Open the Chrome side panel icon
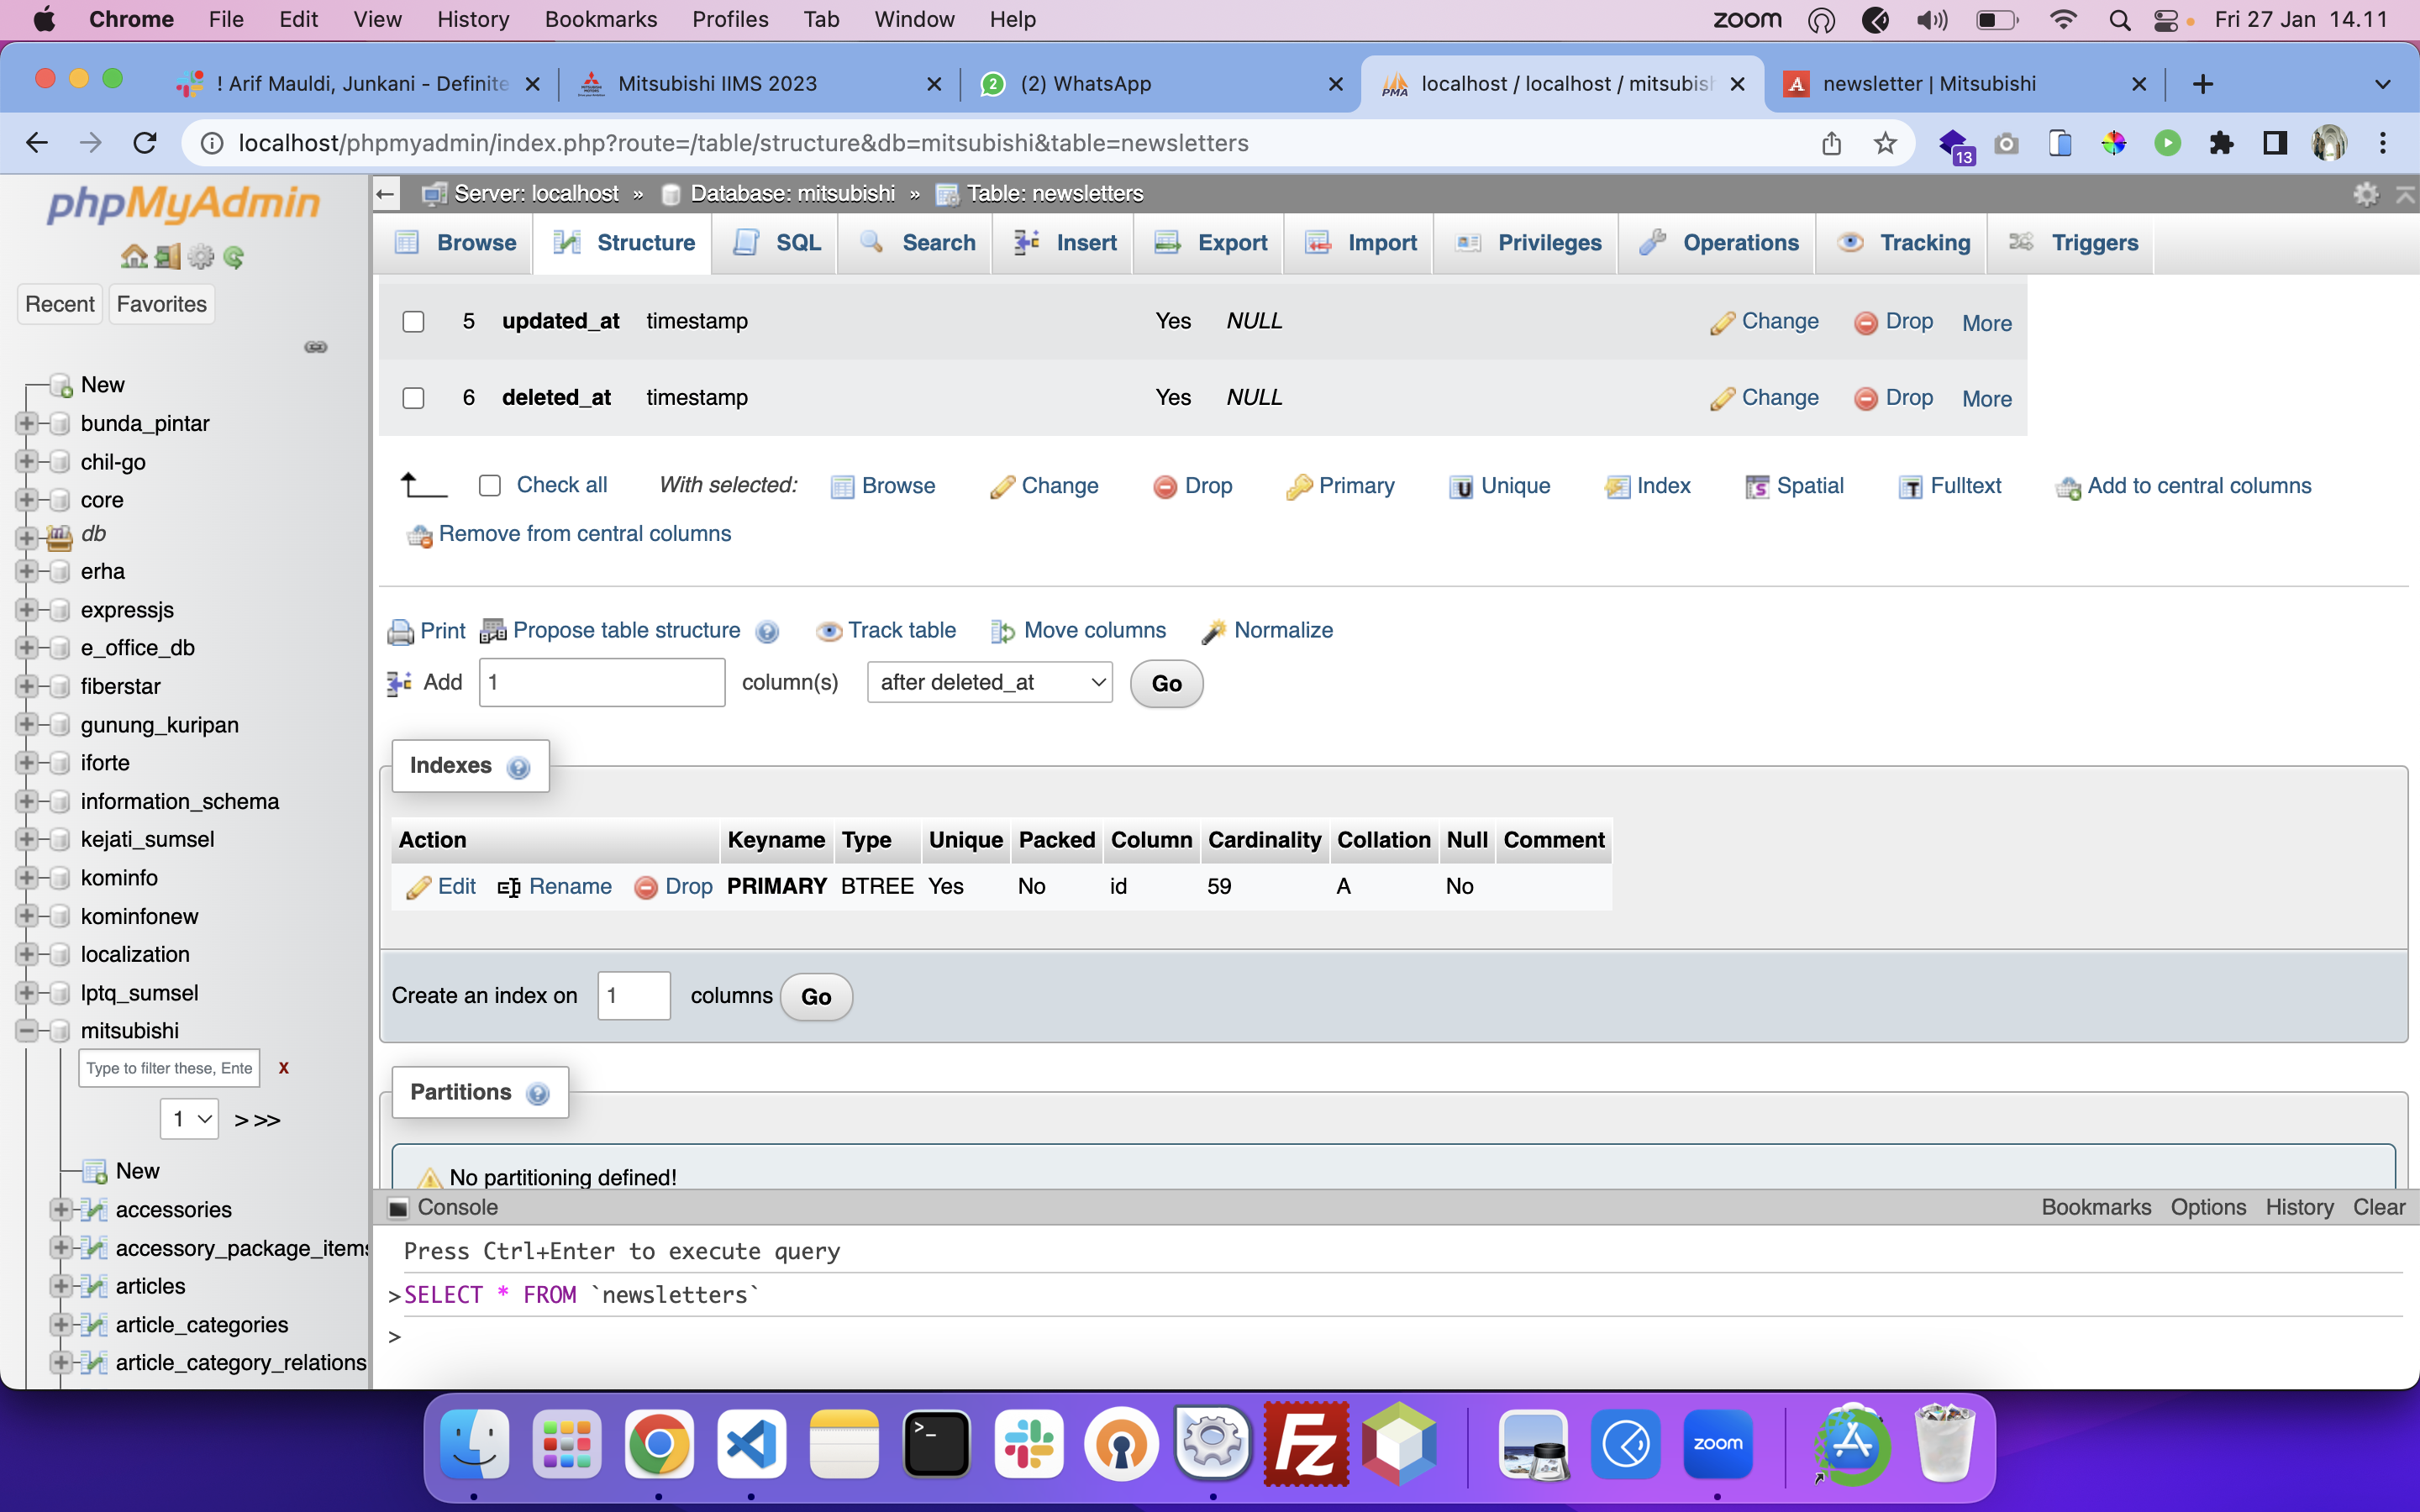 pos(2275,143)
